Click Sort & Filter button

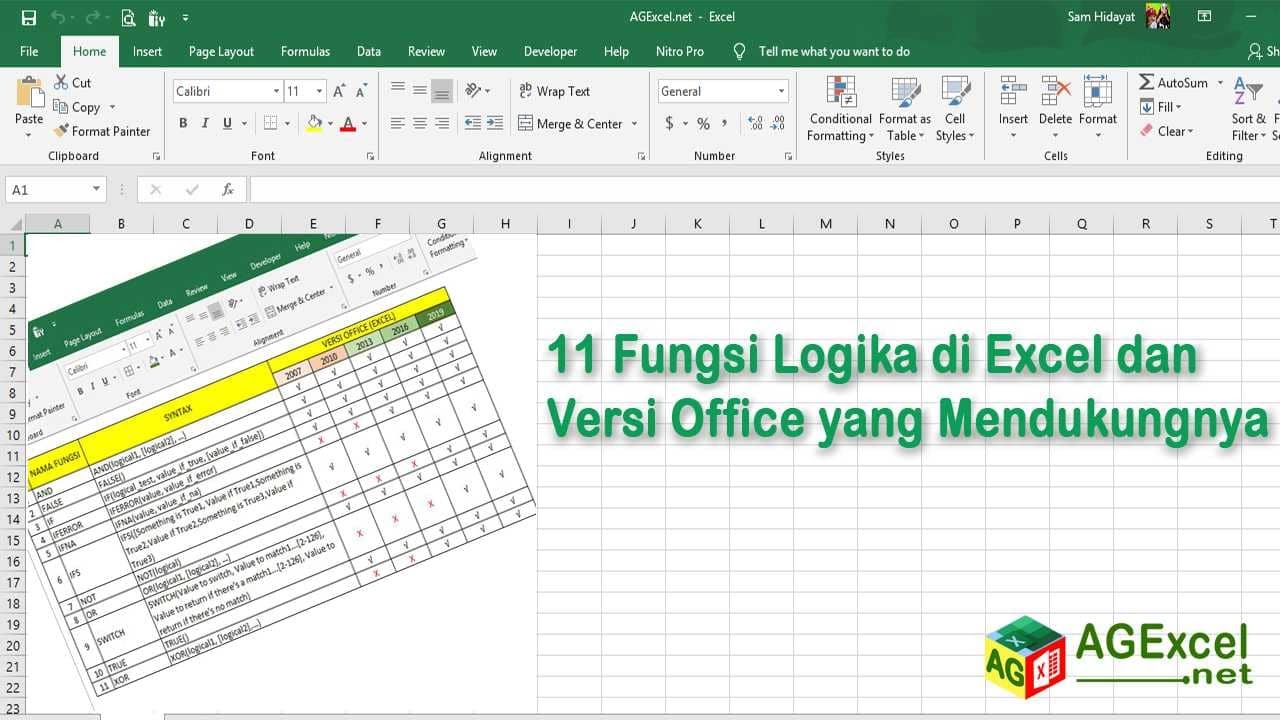pos(1249,109)
